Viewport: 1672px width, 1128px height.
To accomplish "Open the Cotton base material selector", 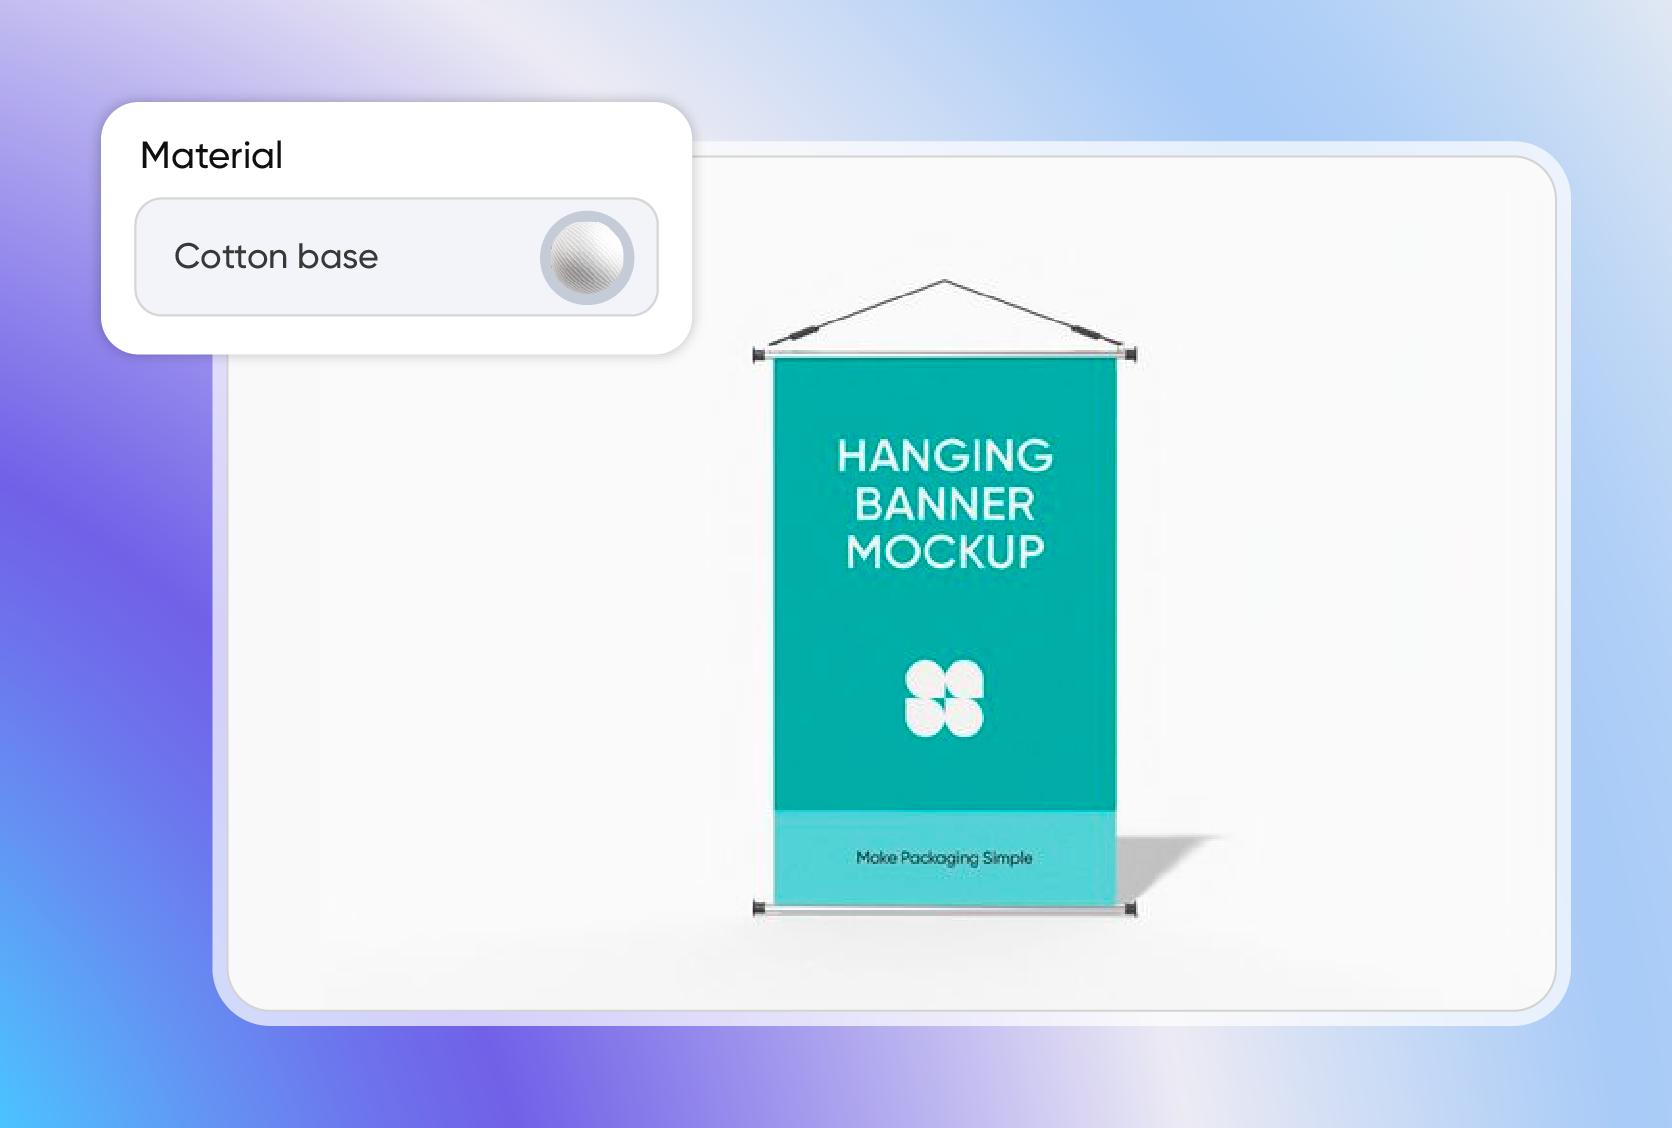I will coord(396,257).
